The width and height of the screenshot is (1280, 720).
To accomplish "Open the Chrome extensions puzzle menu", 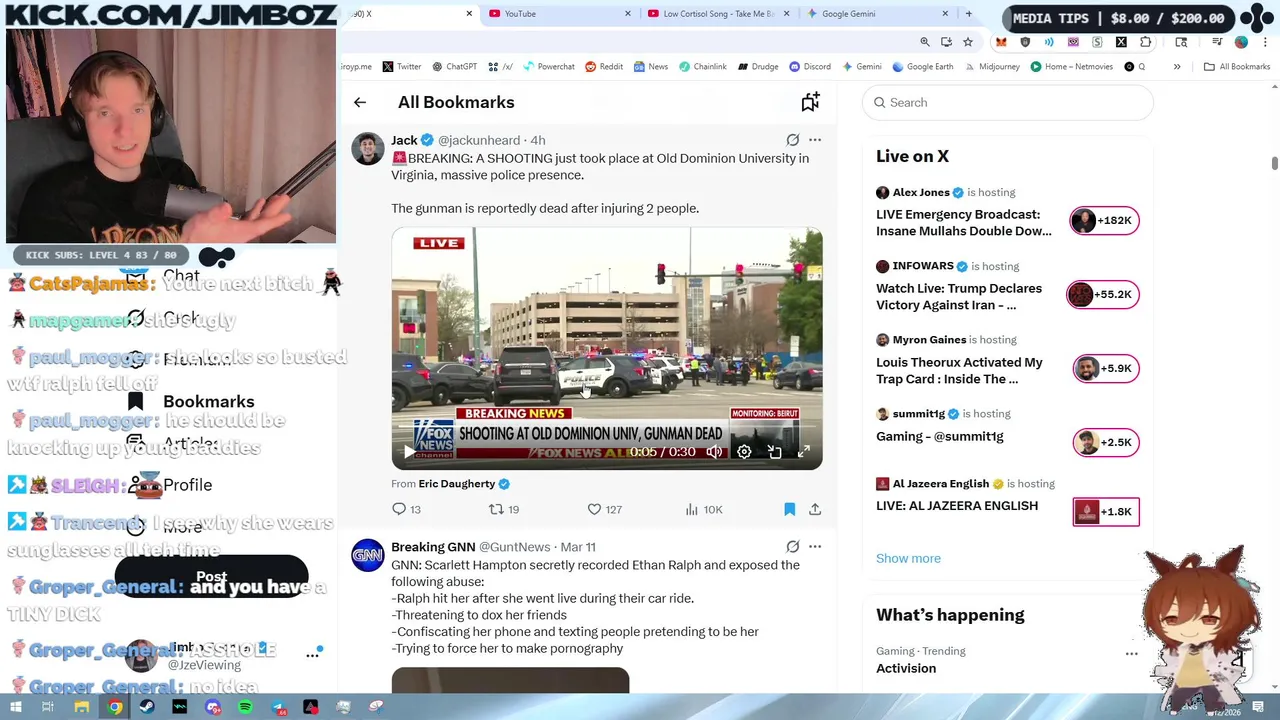I will pos(1146,42).
